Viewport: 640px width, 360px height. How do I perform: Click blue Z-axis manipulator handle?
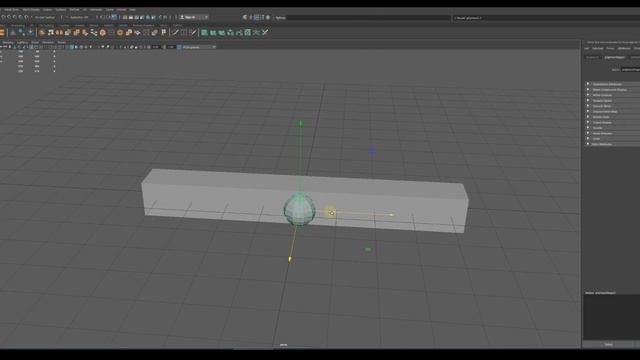pos(372,150)
